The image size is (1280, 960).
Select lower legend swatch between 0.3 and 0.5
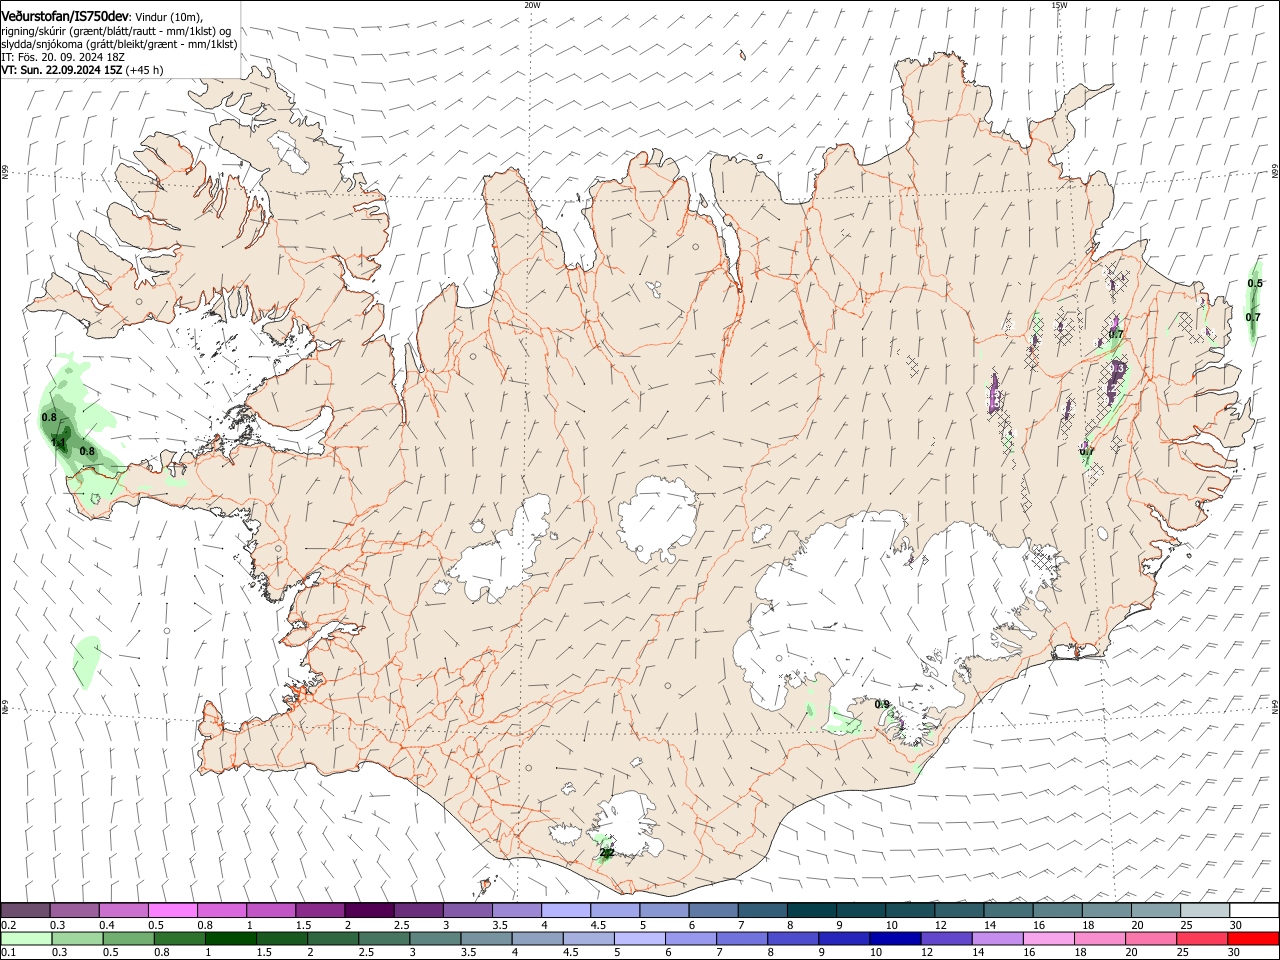[77, 938]
